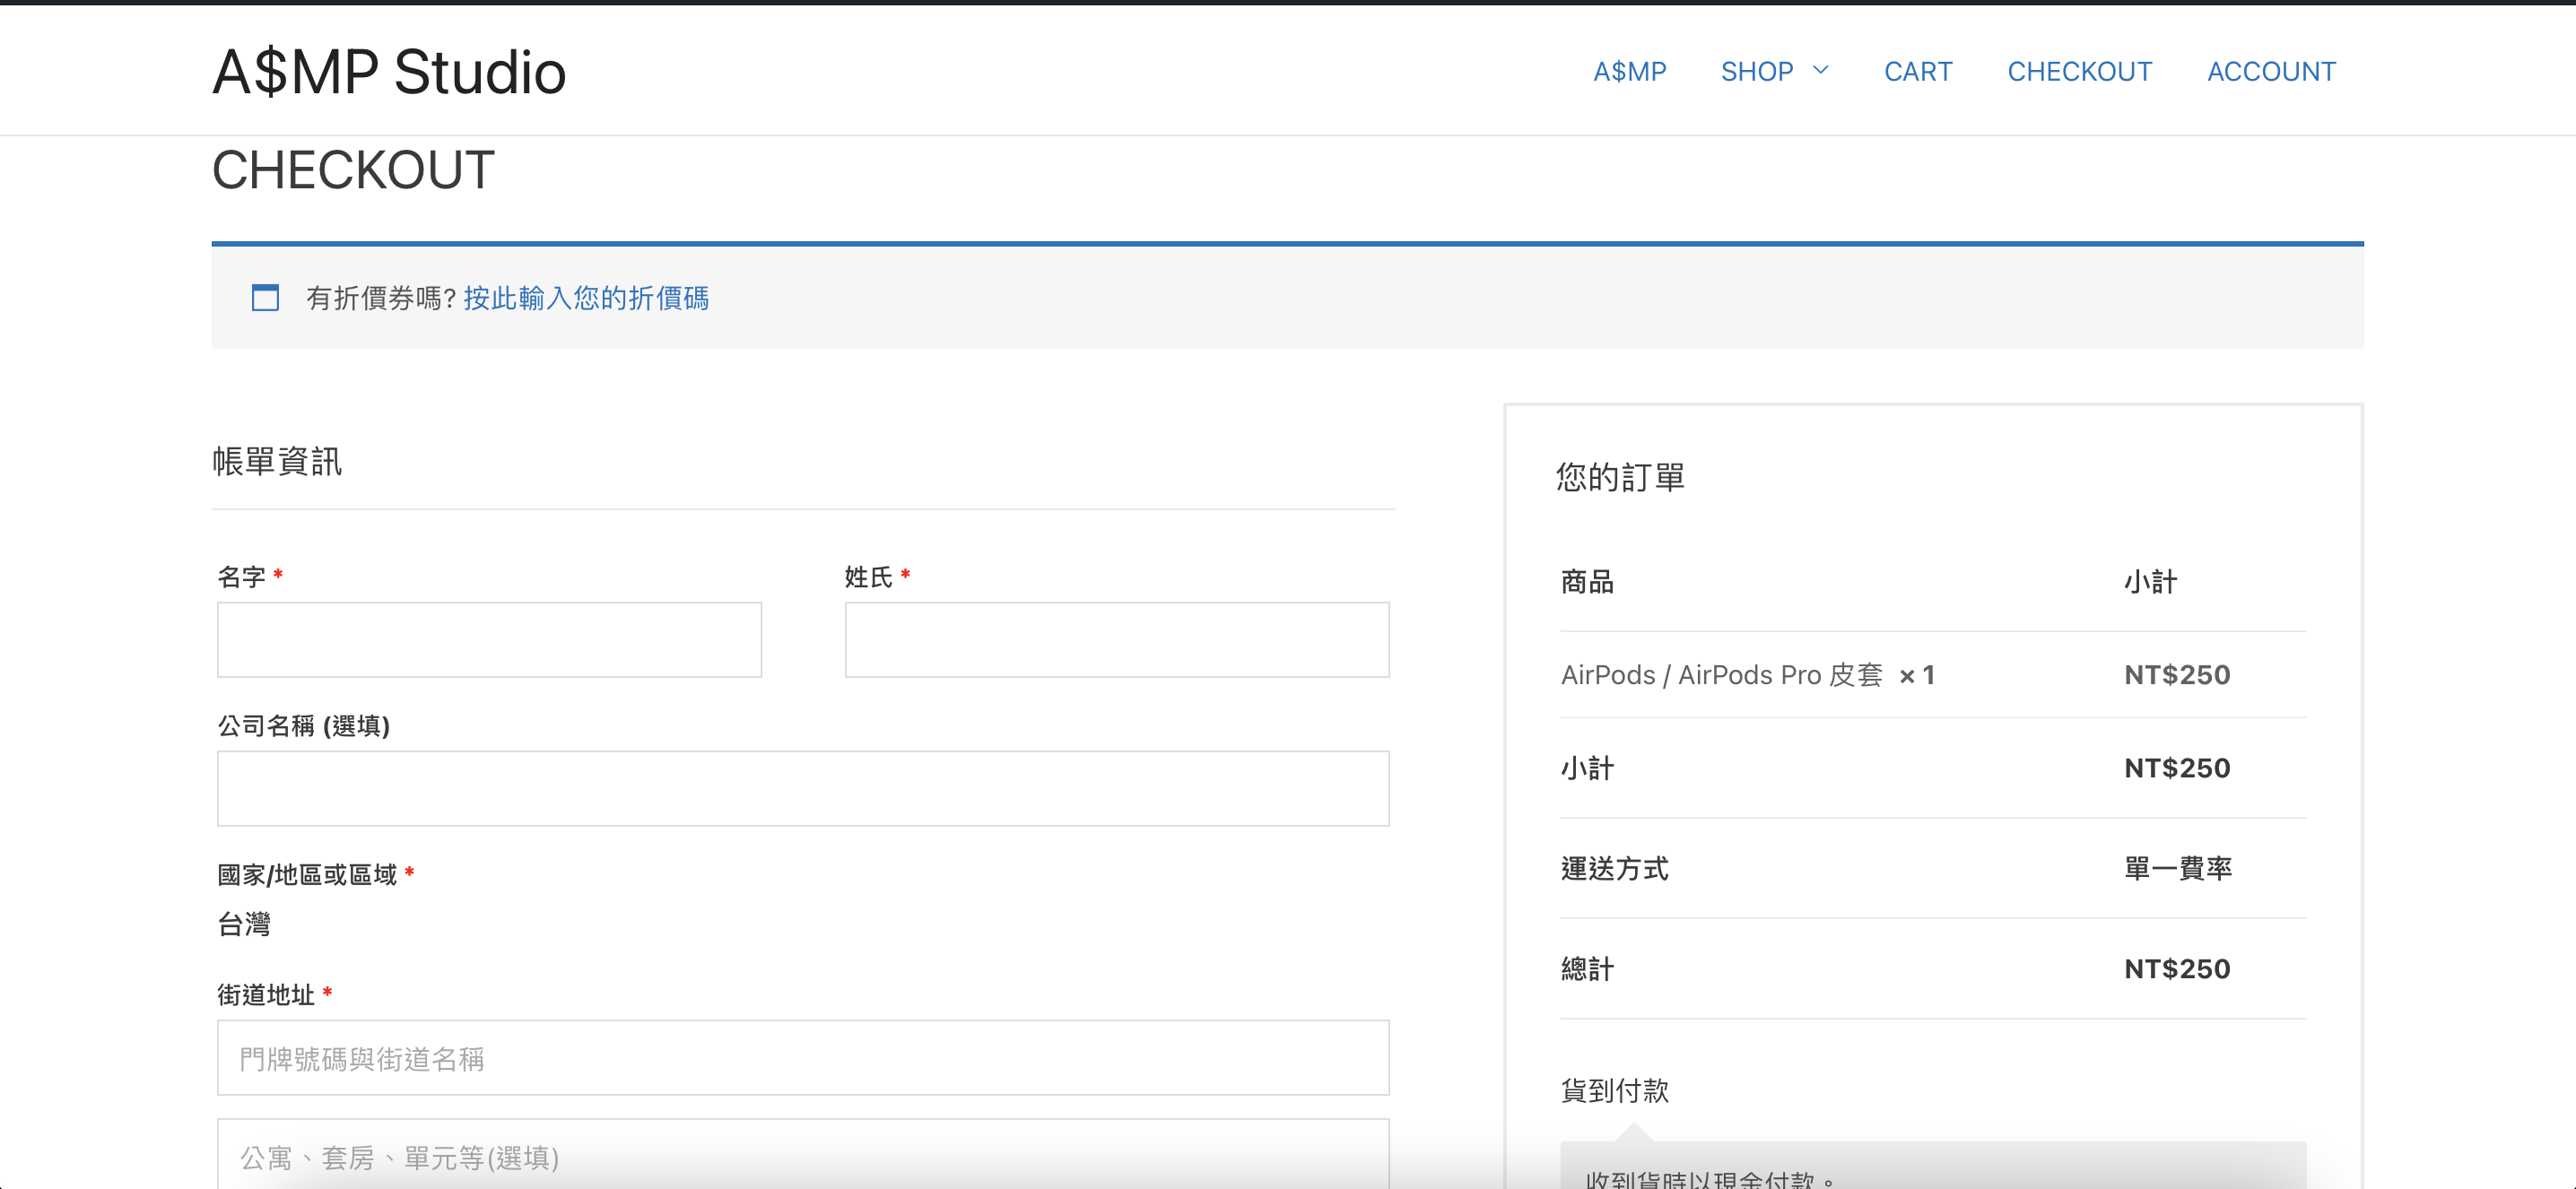Click the 公司名稱 company name field
This screenshot has width=2576, height=1189.
[803, 789]
